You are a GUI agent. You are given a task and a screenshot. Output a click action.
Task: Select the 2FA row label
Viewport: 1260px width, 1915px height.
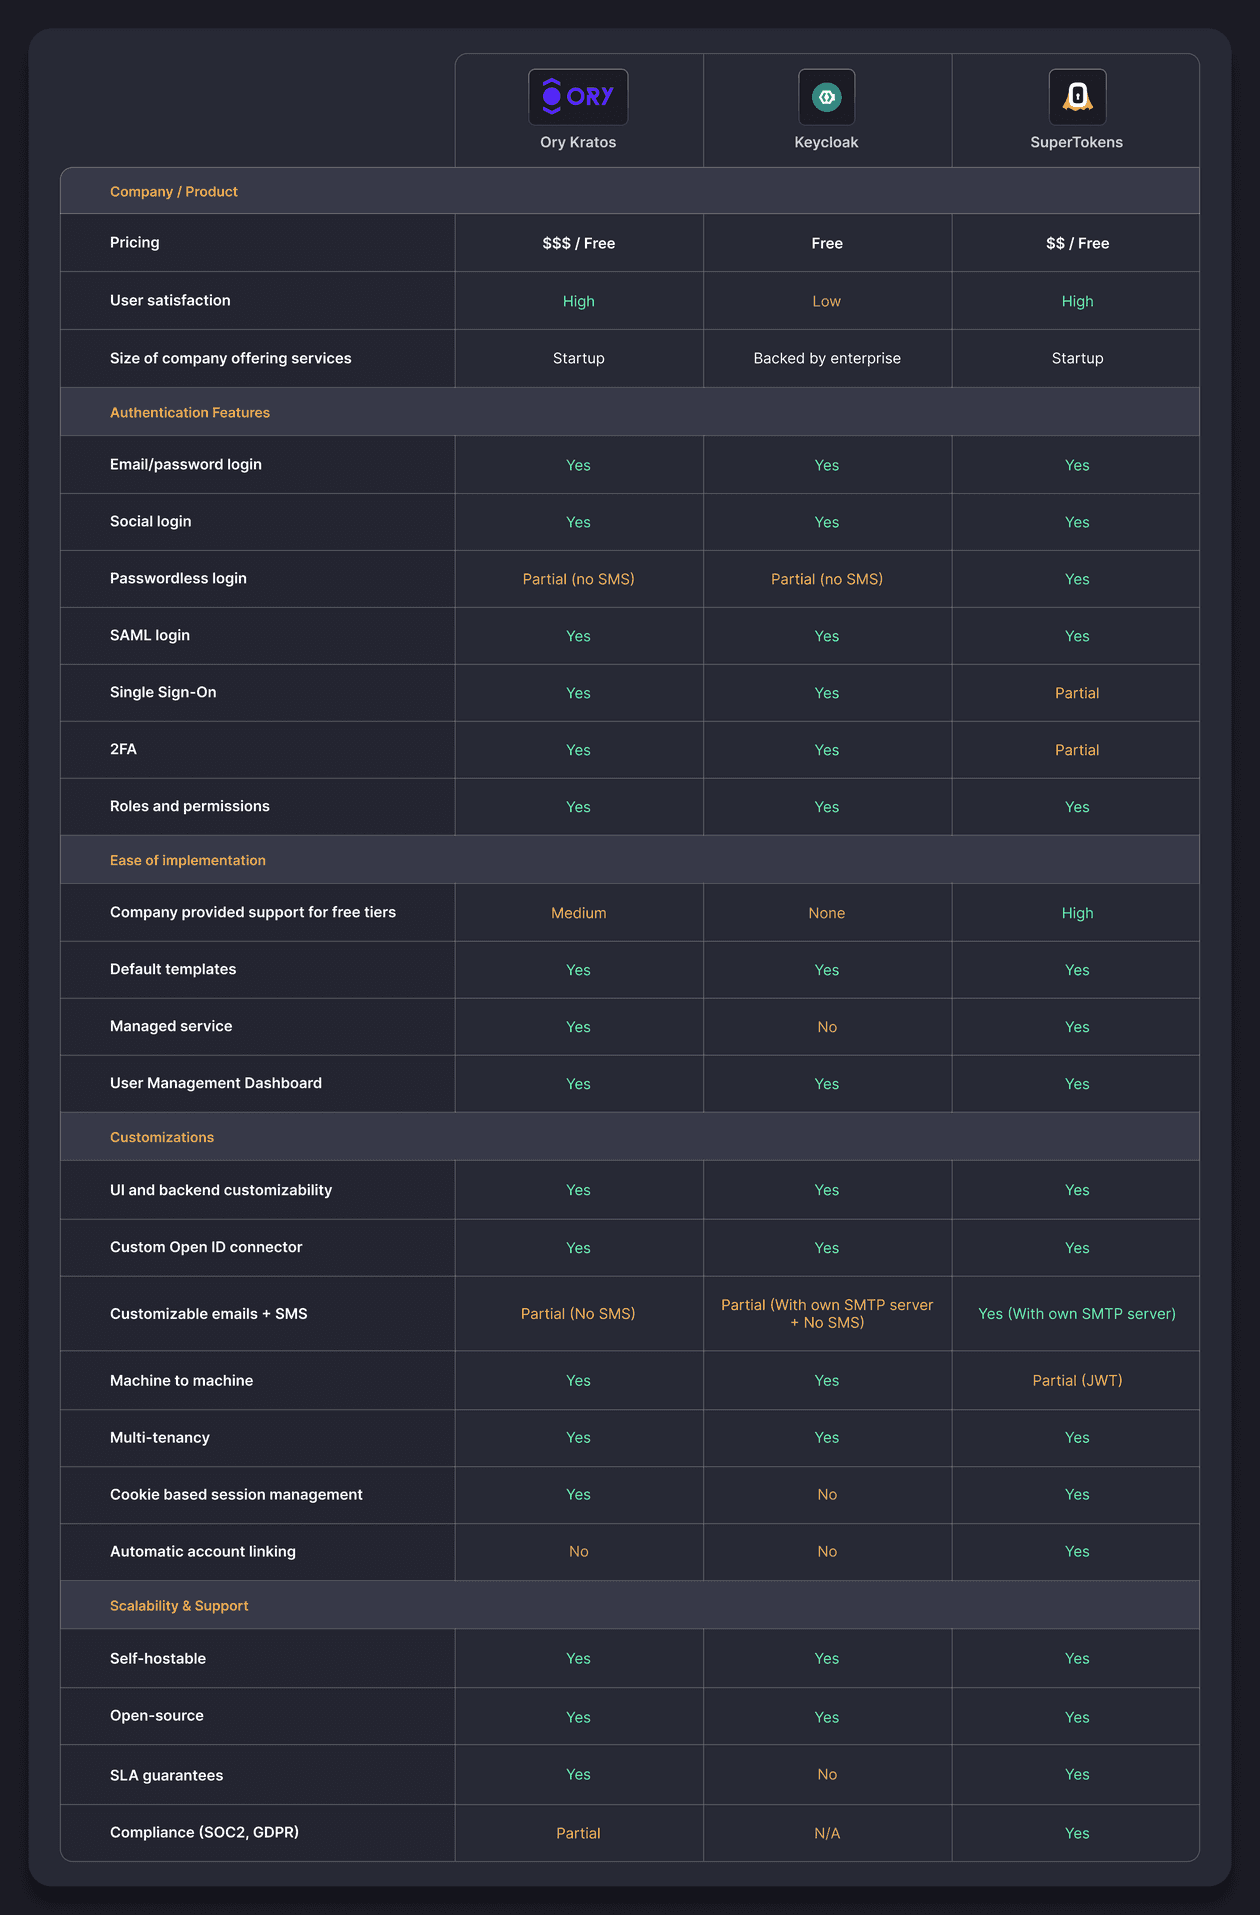[123, 749]
